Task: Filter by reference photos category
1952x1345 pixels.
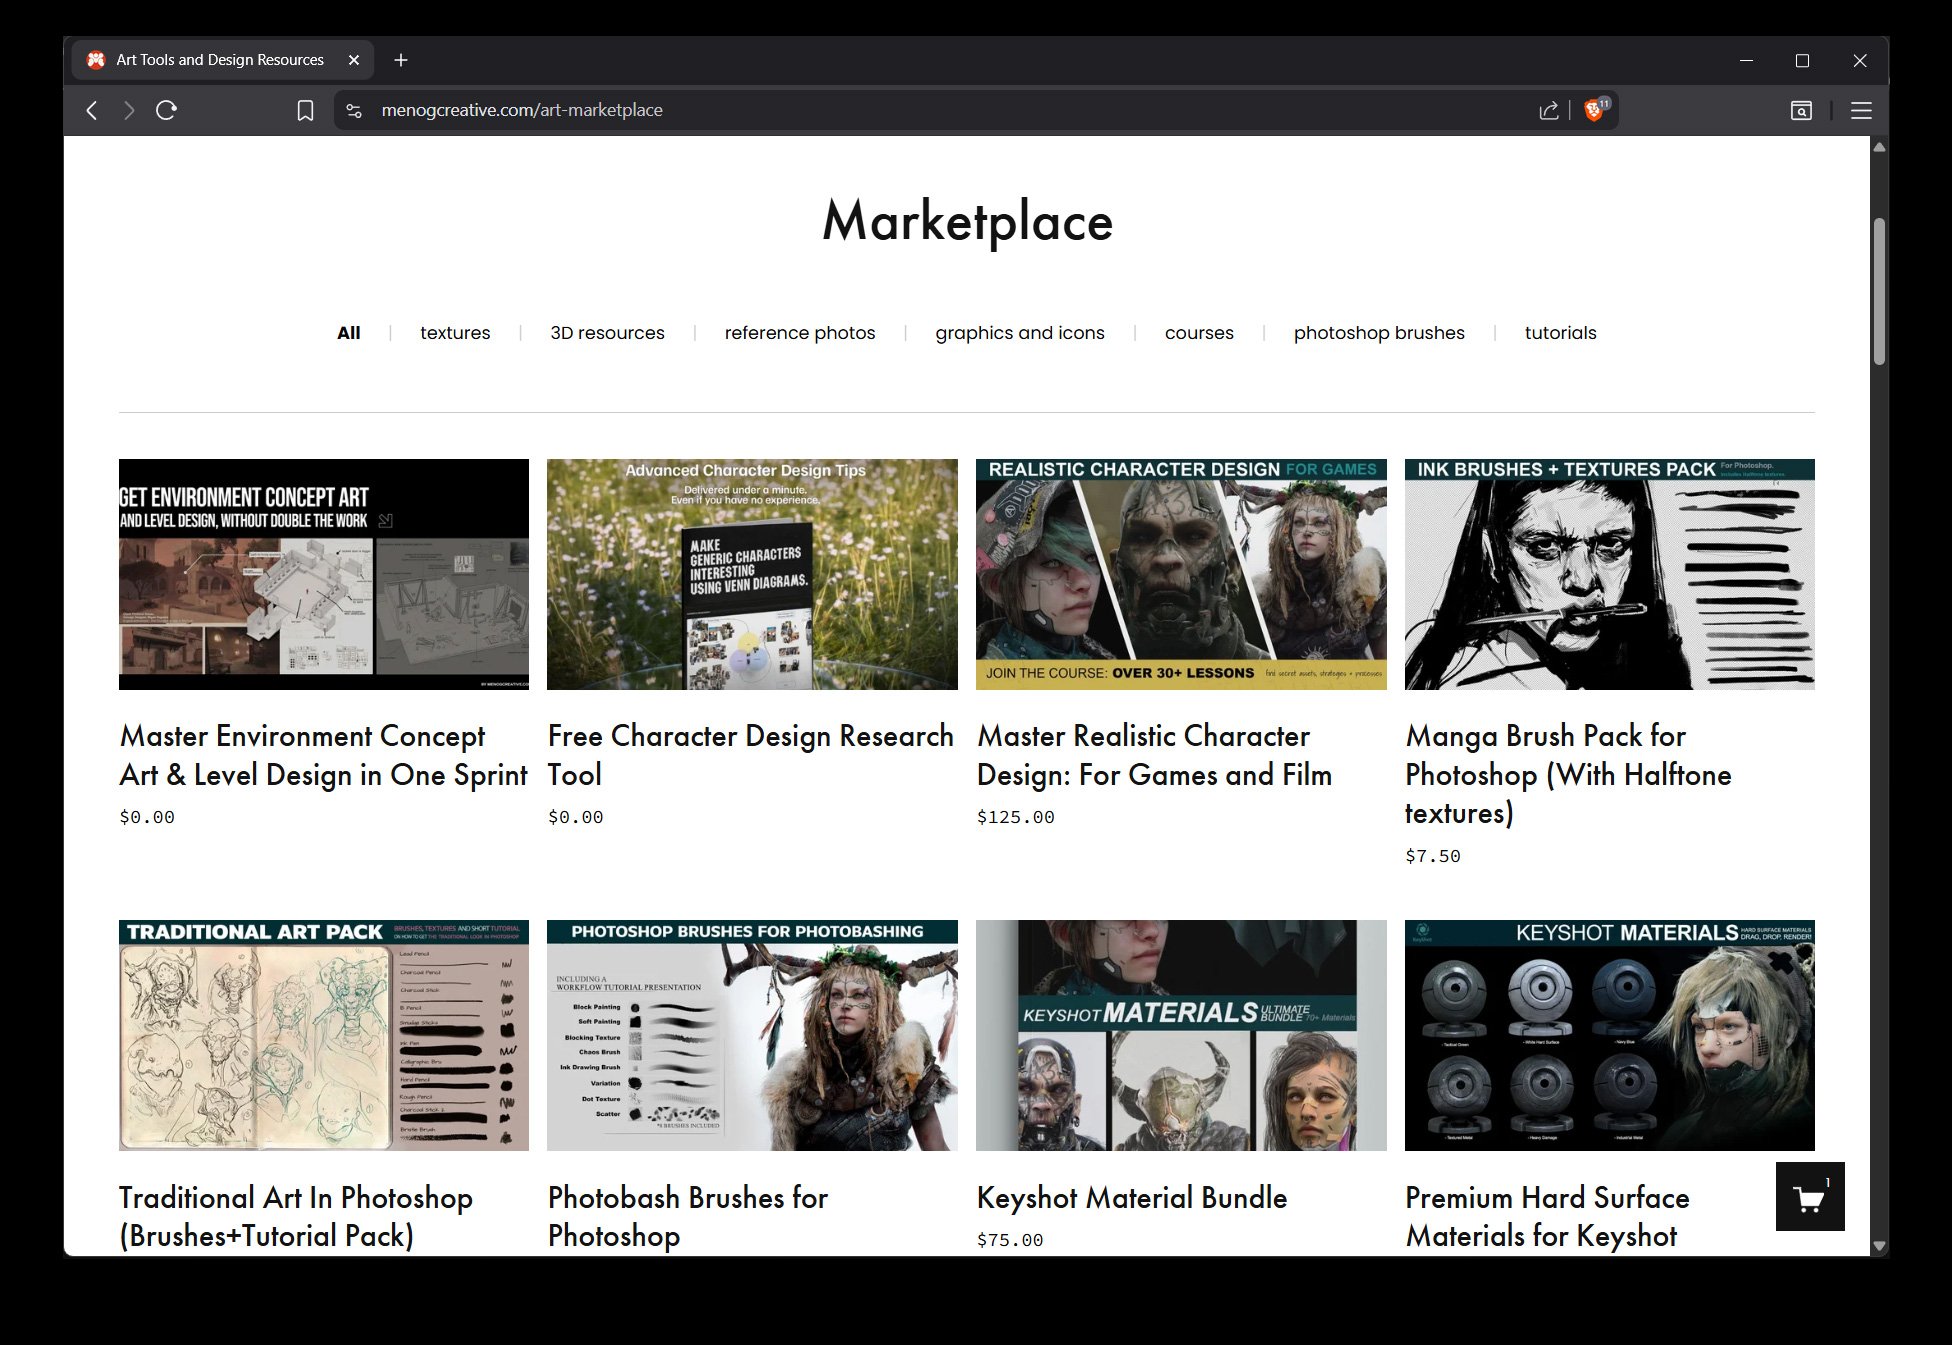Action: pos(800,333)
